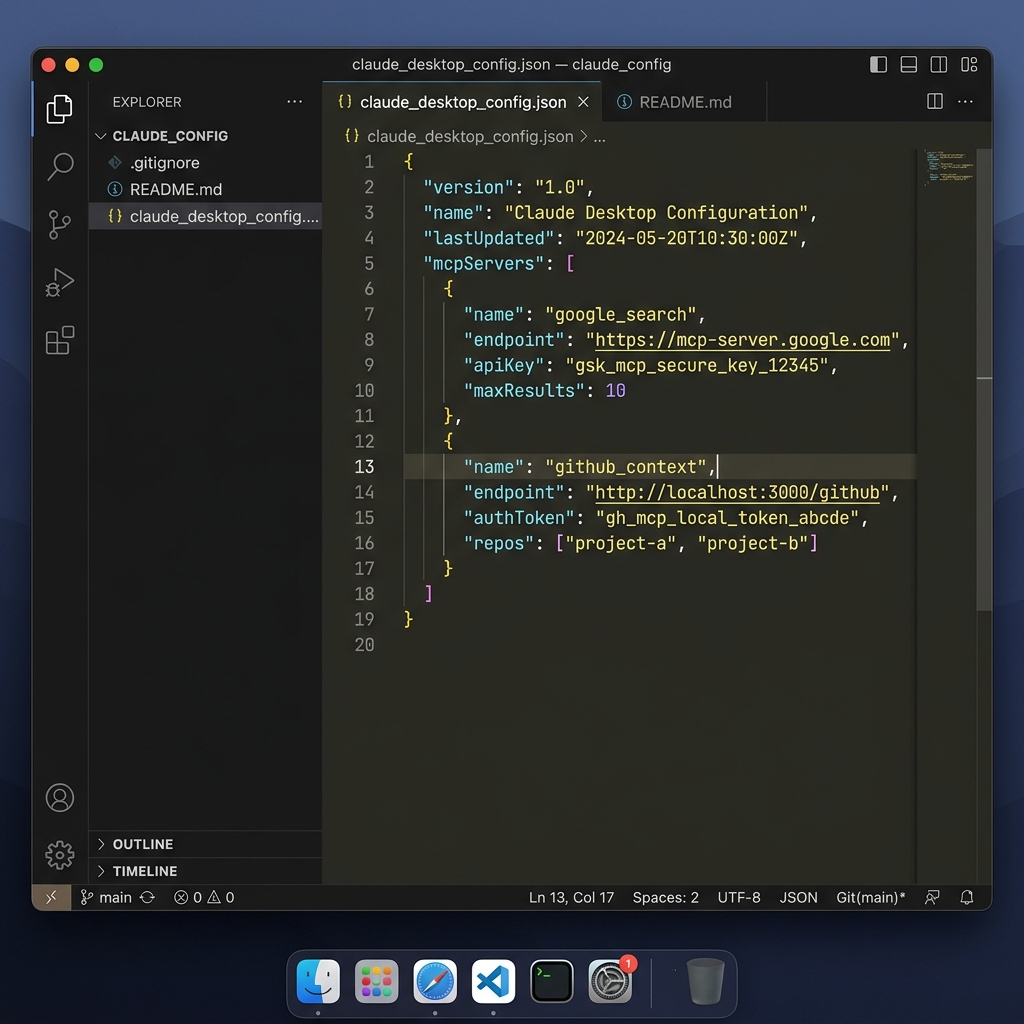The image size is (1024, 1024).
Task: Open the Search view in activity bar
Action: [59, 167]
